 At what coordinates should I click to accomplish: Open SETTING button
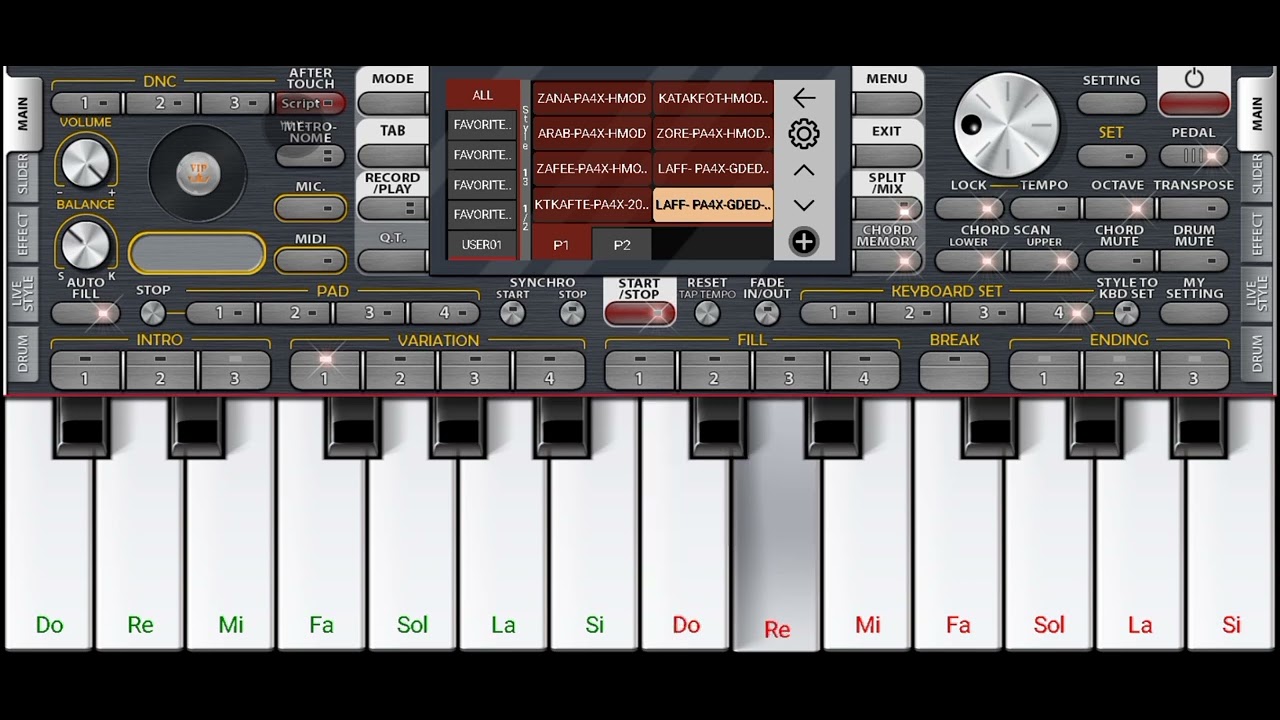click(x=1111, y=103)
